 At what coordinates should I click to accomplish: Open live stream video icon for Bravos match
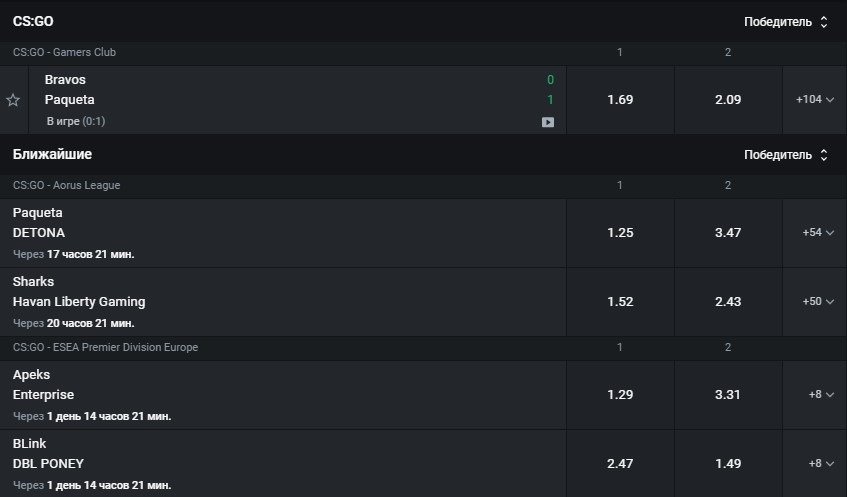547,122
